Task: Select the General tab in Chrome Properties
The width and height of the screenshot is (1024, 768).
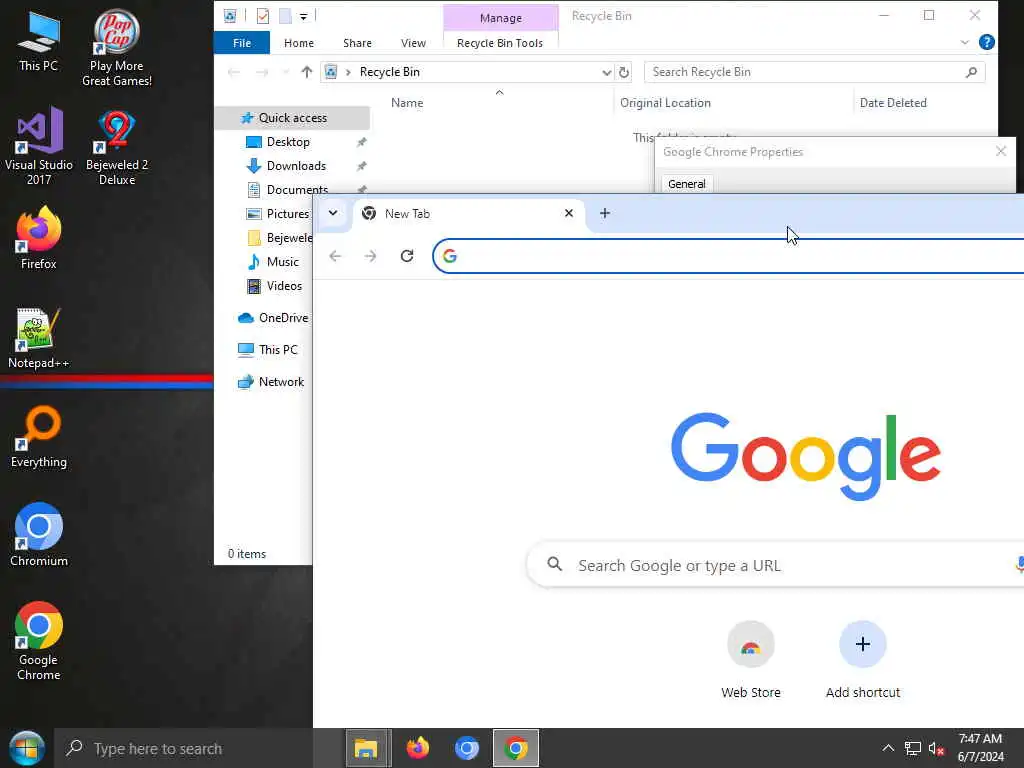Action: pyautogui.click(x=687, y=184)
